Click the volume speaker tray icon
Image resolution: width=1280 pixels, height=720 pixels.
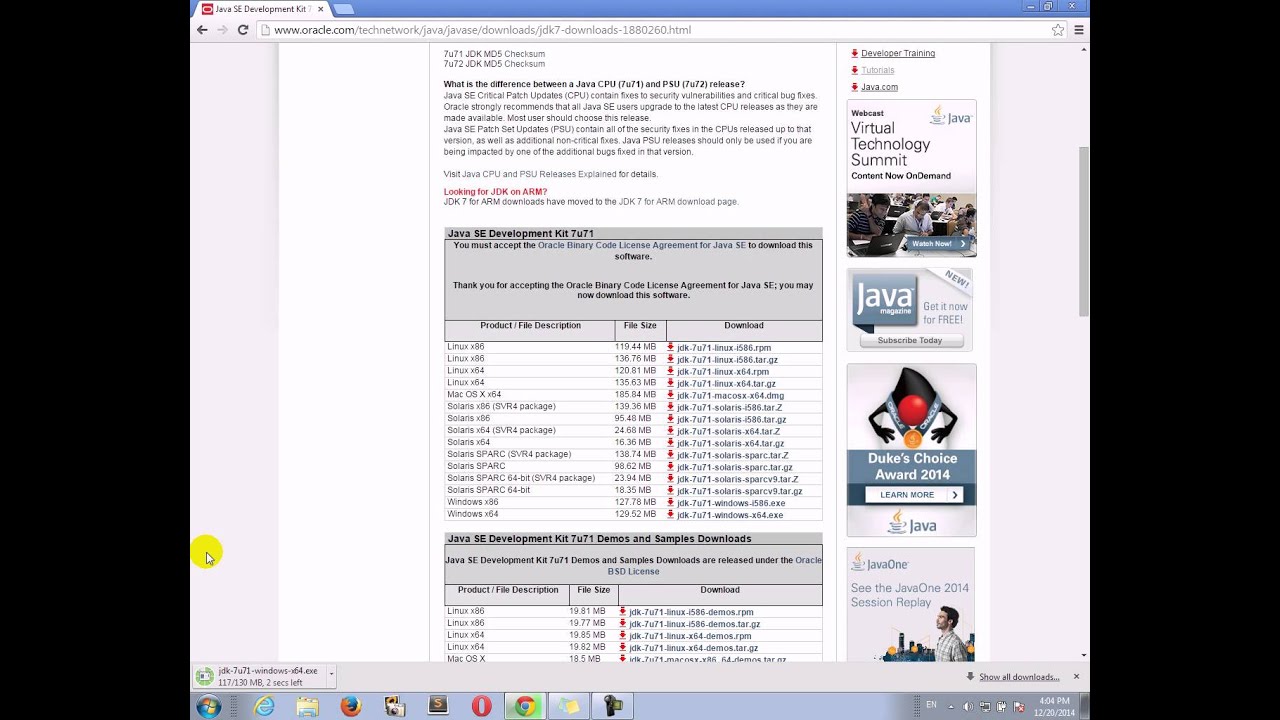click(967, 707)
